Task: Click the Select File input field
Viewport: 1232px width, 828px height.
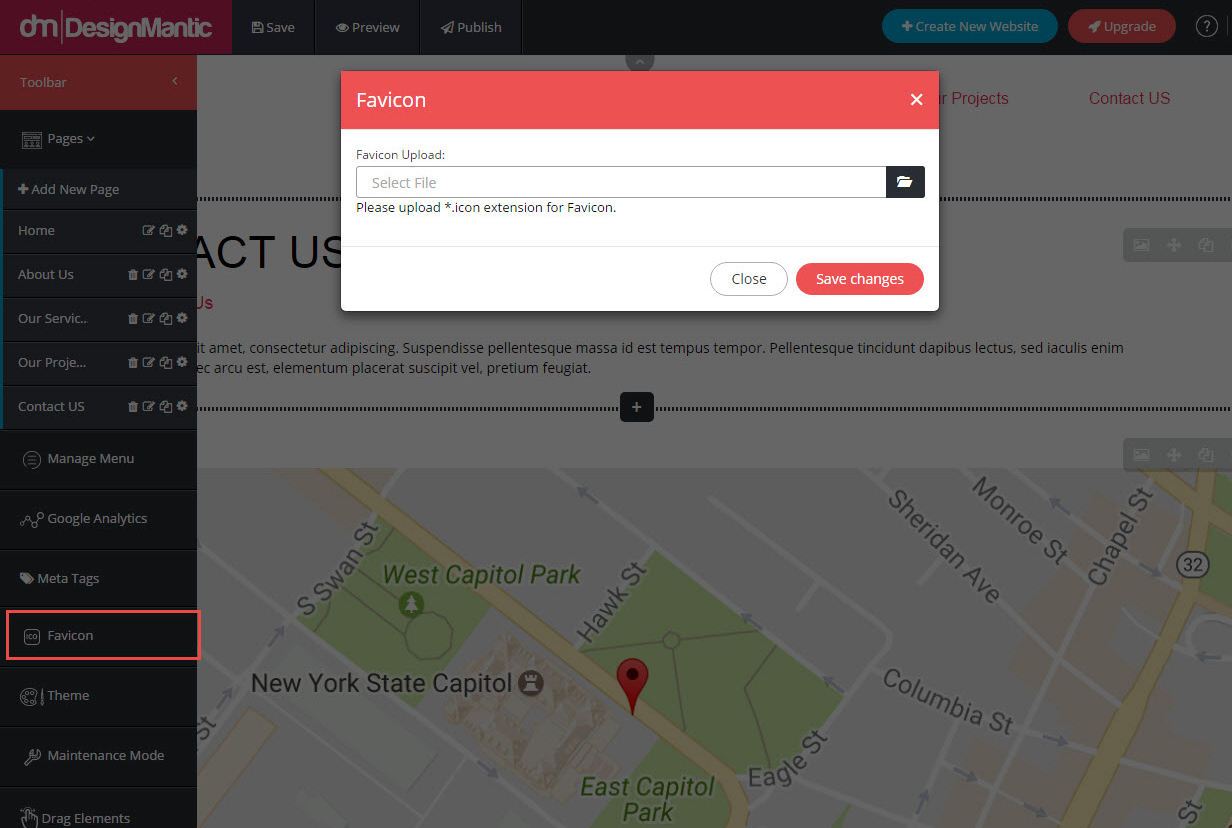Action: 621,182
